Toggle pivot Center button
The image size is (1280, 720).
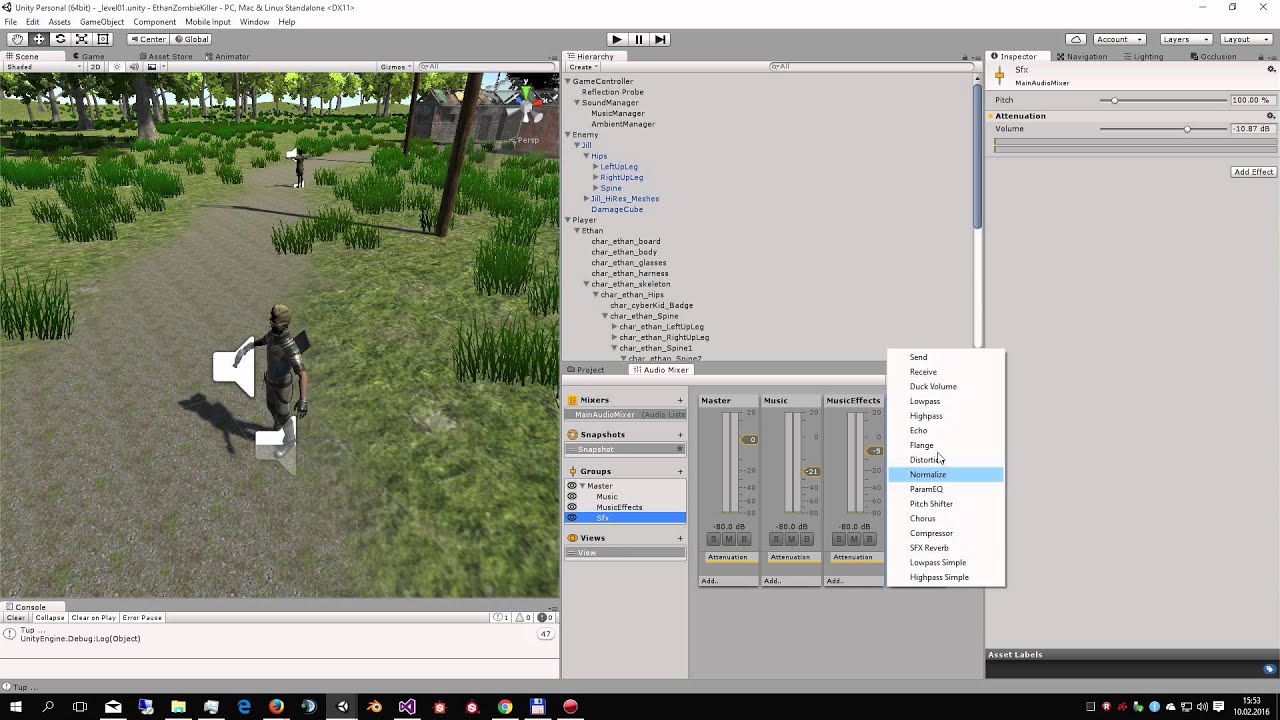click(x=148, y=39)
